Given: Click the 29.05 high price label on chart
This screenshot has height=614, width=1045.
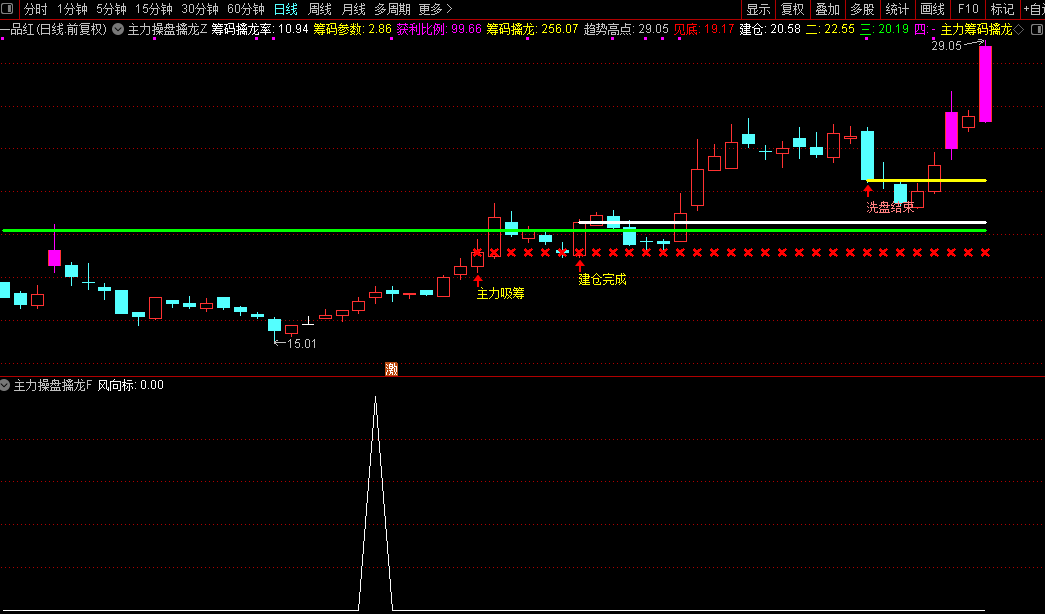Looking at the screenshot, I should pyautogui.click(x=946, y=46).
